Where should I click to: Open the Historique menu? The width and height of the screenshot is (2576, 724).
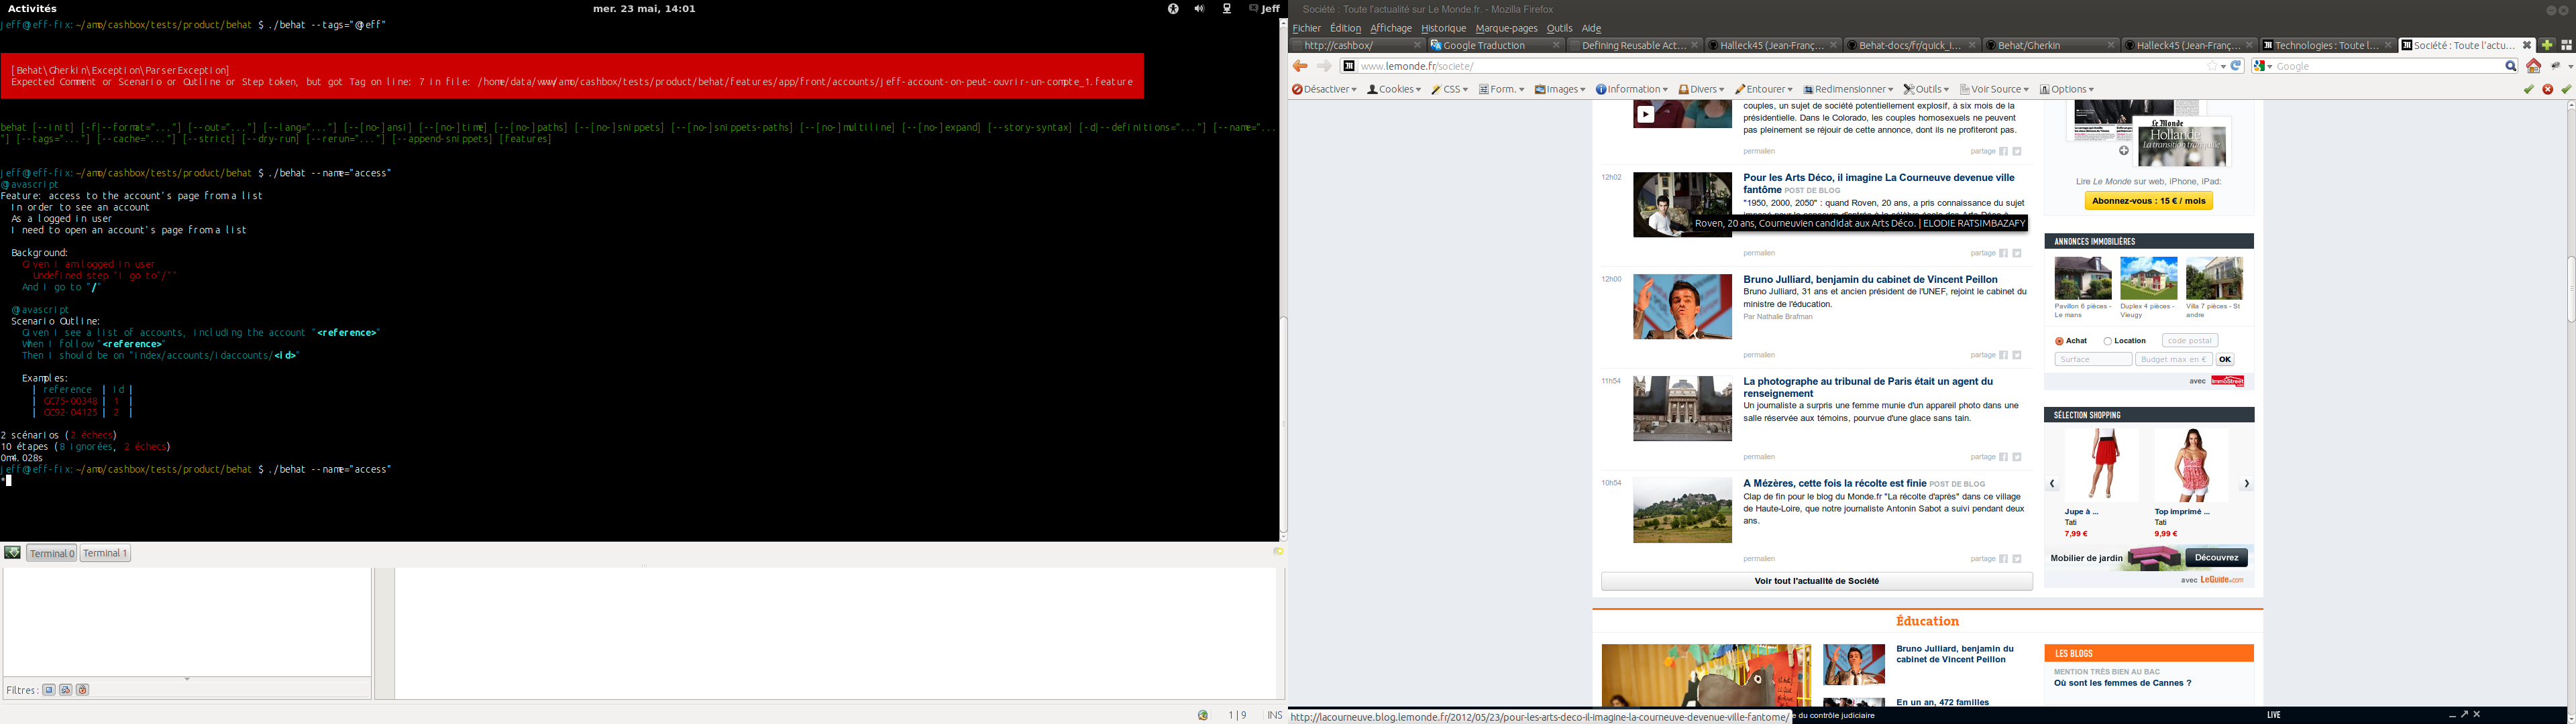click(x=1443, y=28)
